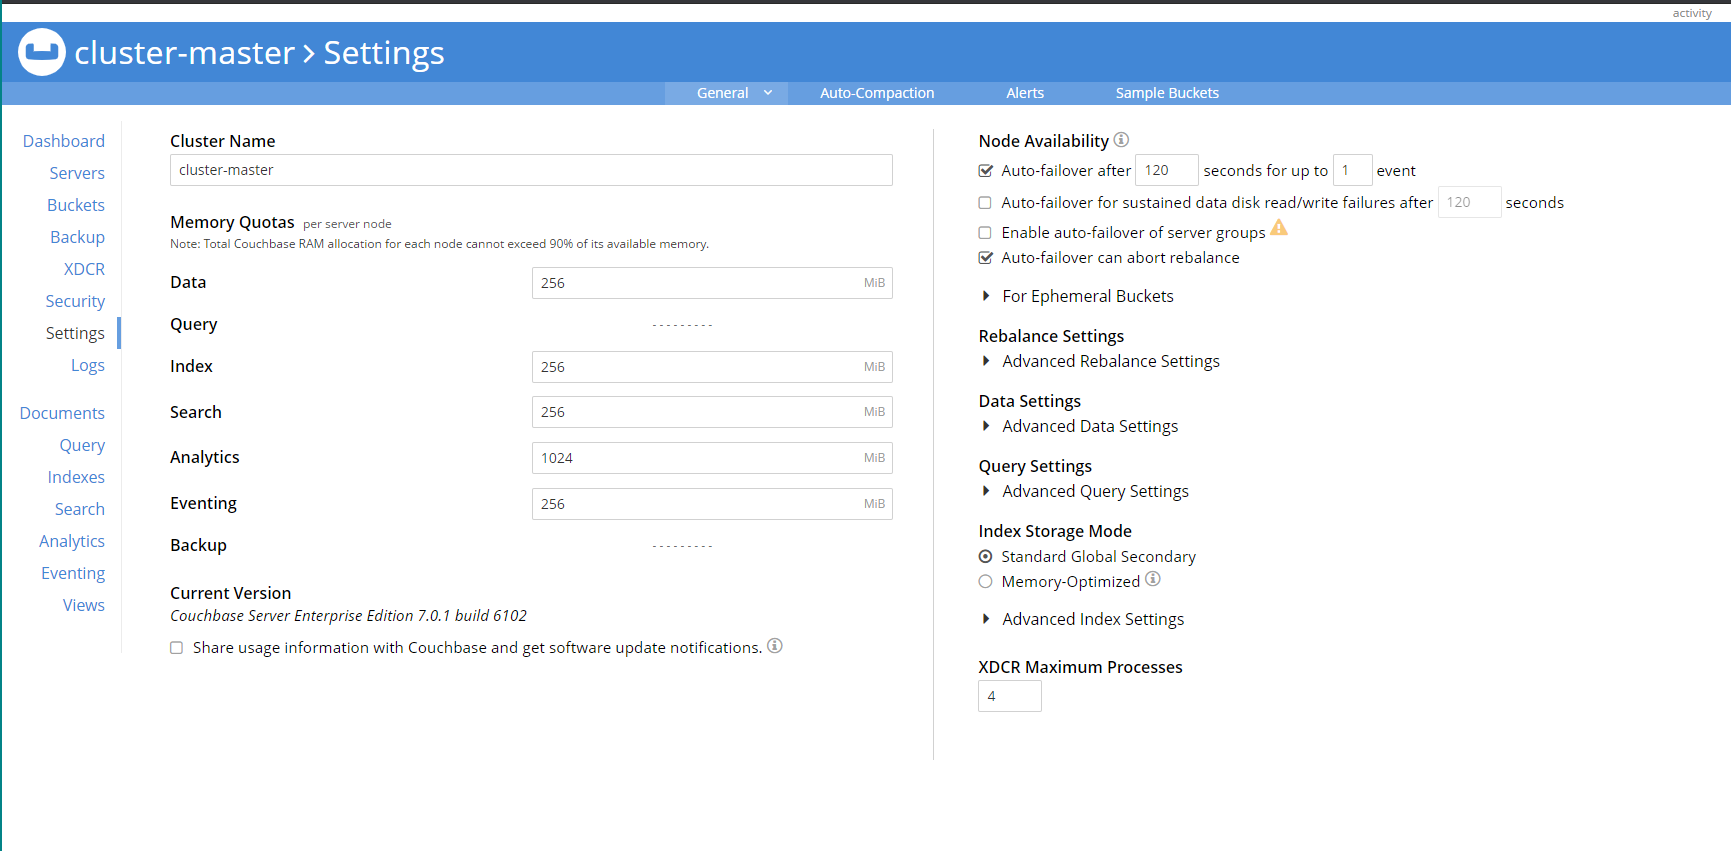Enable auto-failover for sustained disk failures

pyautogui.click(x=985, y=203)
